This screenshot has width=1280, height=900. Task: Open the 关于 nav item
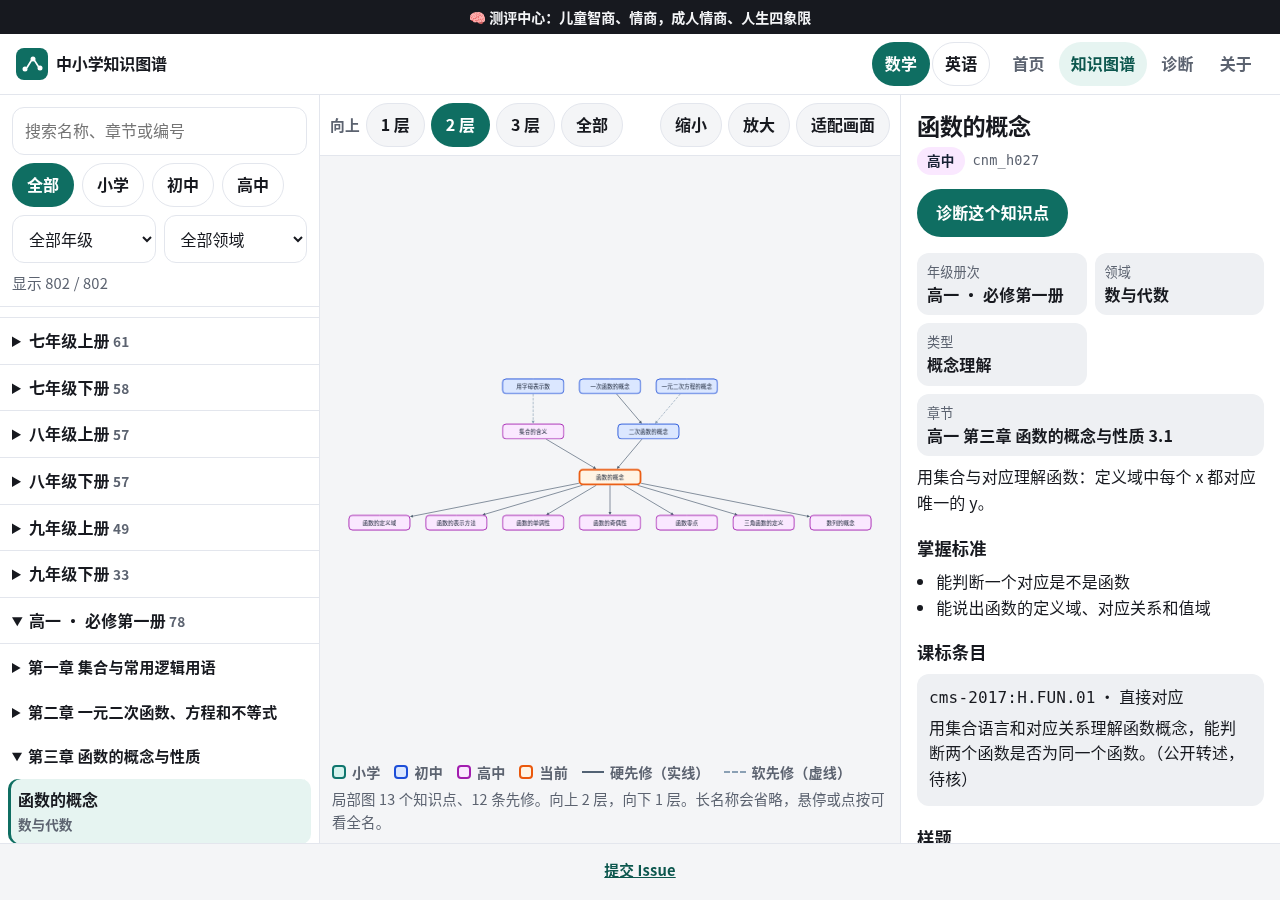(1236, 64)
